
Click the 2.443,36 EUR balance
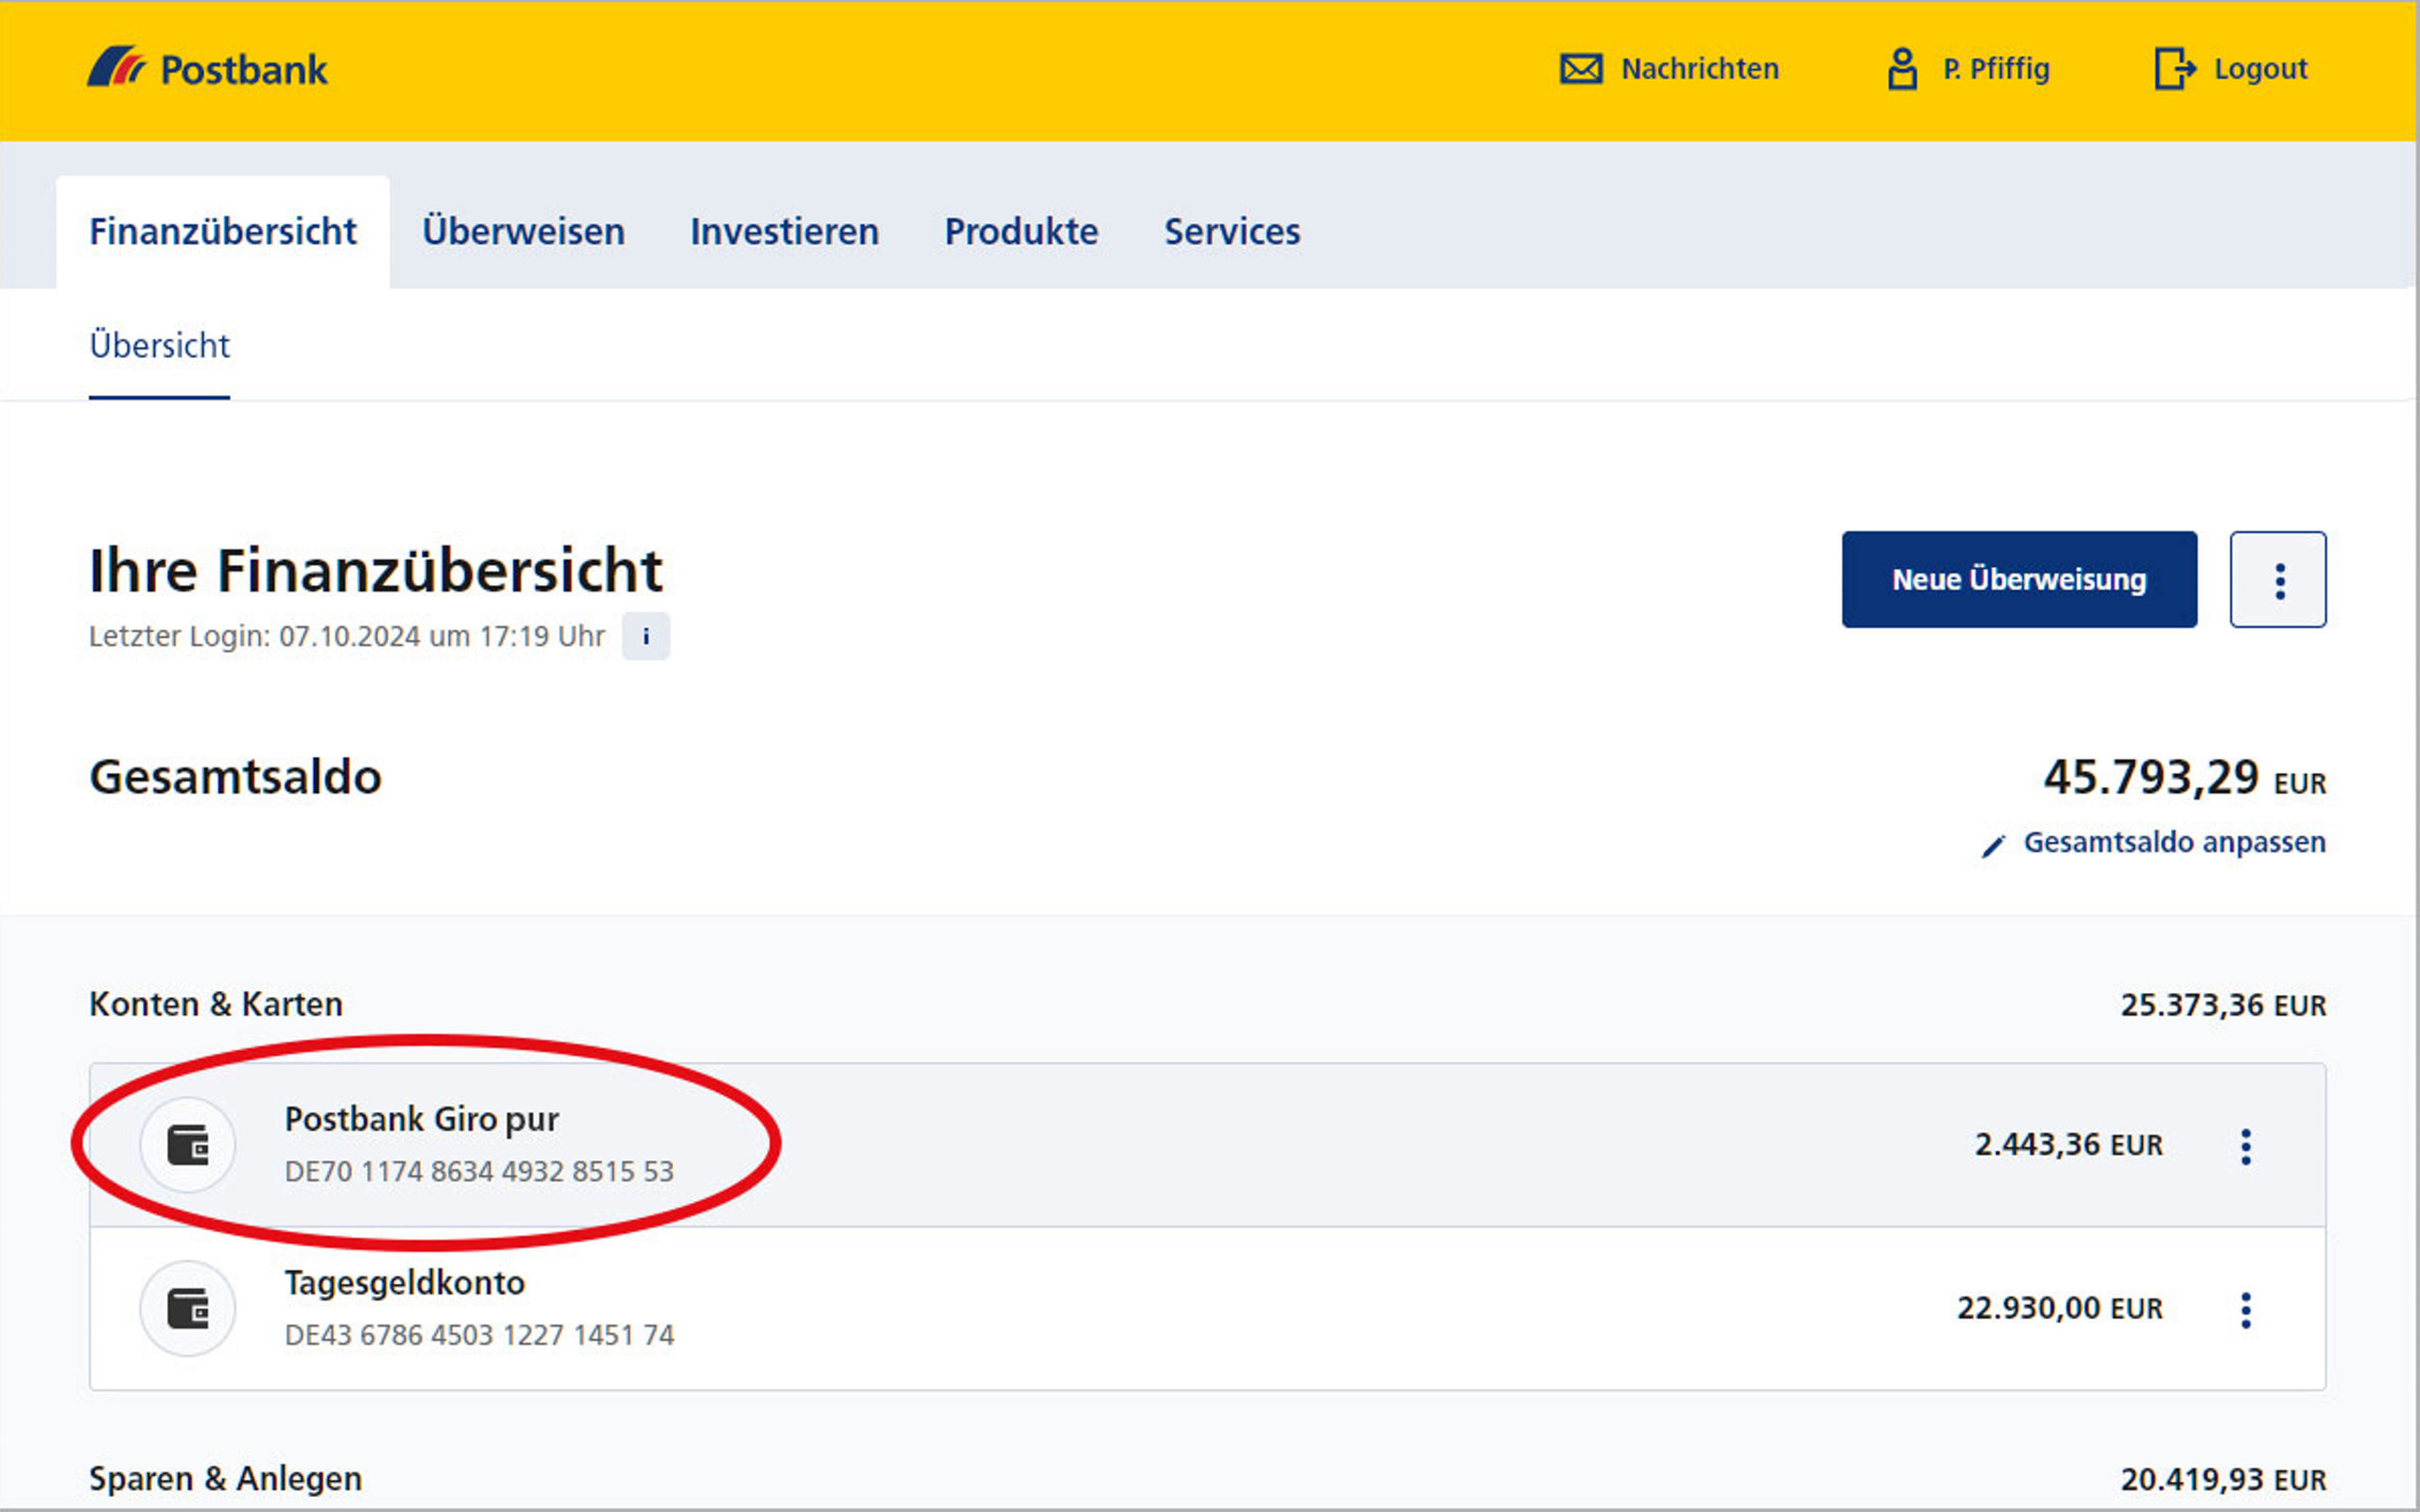(2068, 1145)
